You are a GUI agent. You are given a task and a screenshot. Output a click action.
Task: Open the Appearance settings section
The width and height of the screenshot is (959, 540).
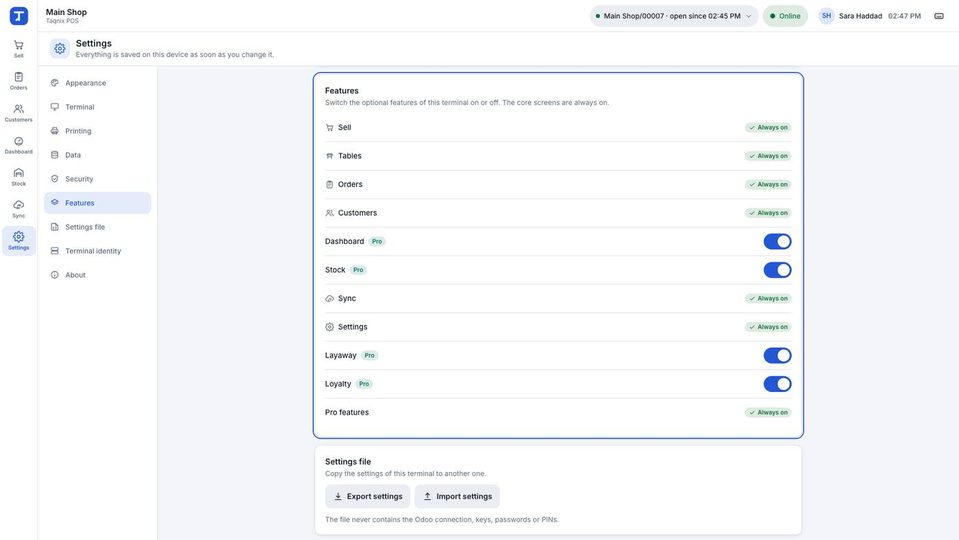pos(97,83)
